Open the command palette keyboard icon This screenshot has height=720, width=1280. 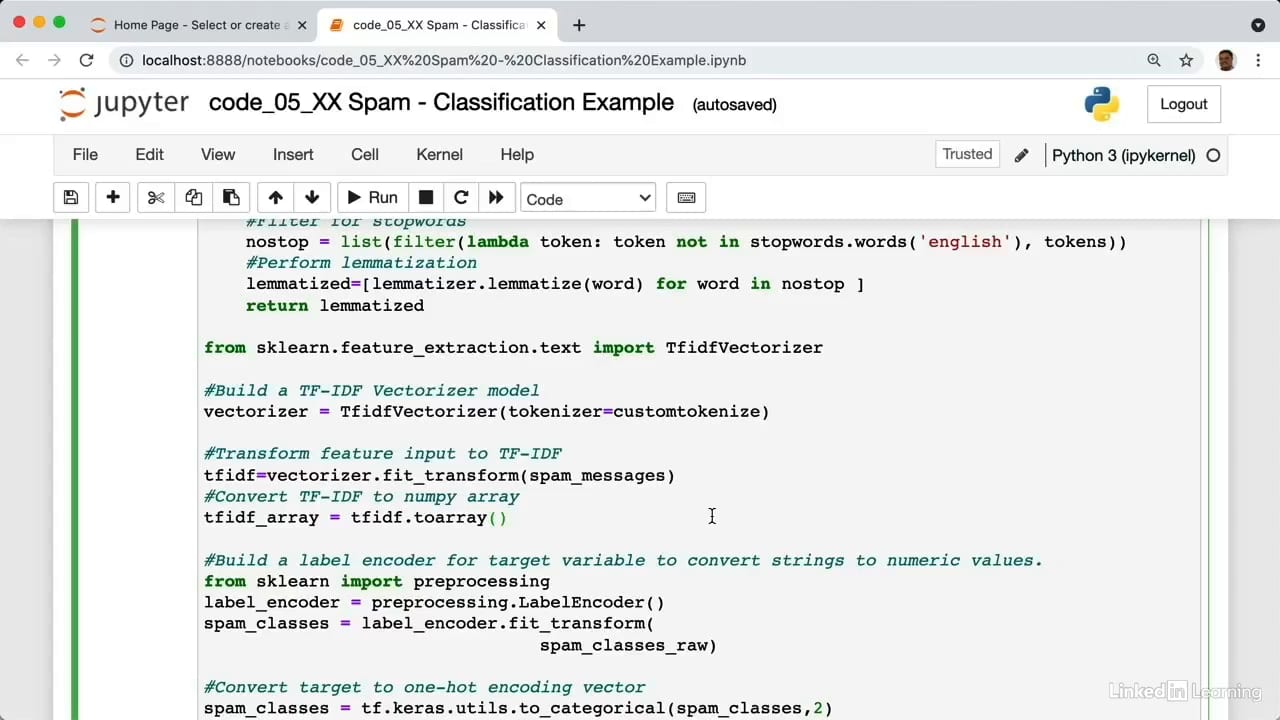click(x=686, y=198)
